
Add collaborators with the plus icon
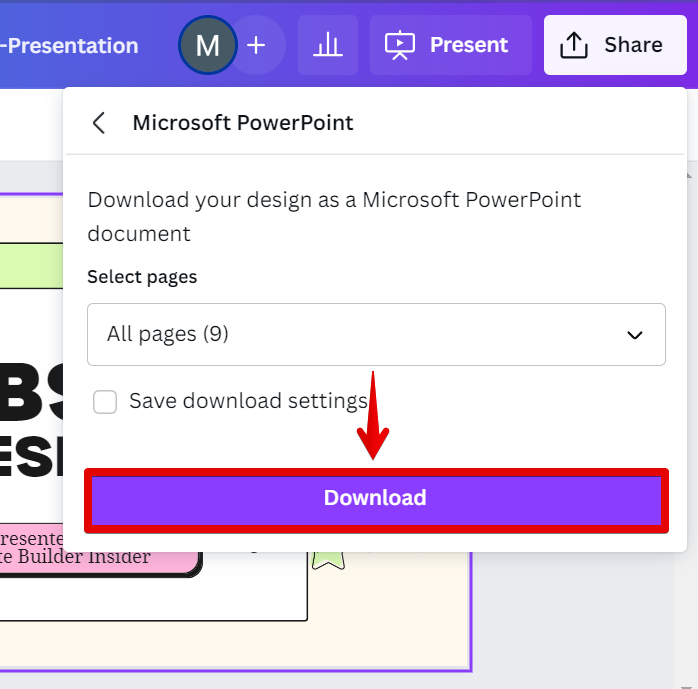pyautogui.click(x=257, y=45)
